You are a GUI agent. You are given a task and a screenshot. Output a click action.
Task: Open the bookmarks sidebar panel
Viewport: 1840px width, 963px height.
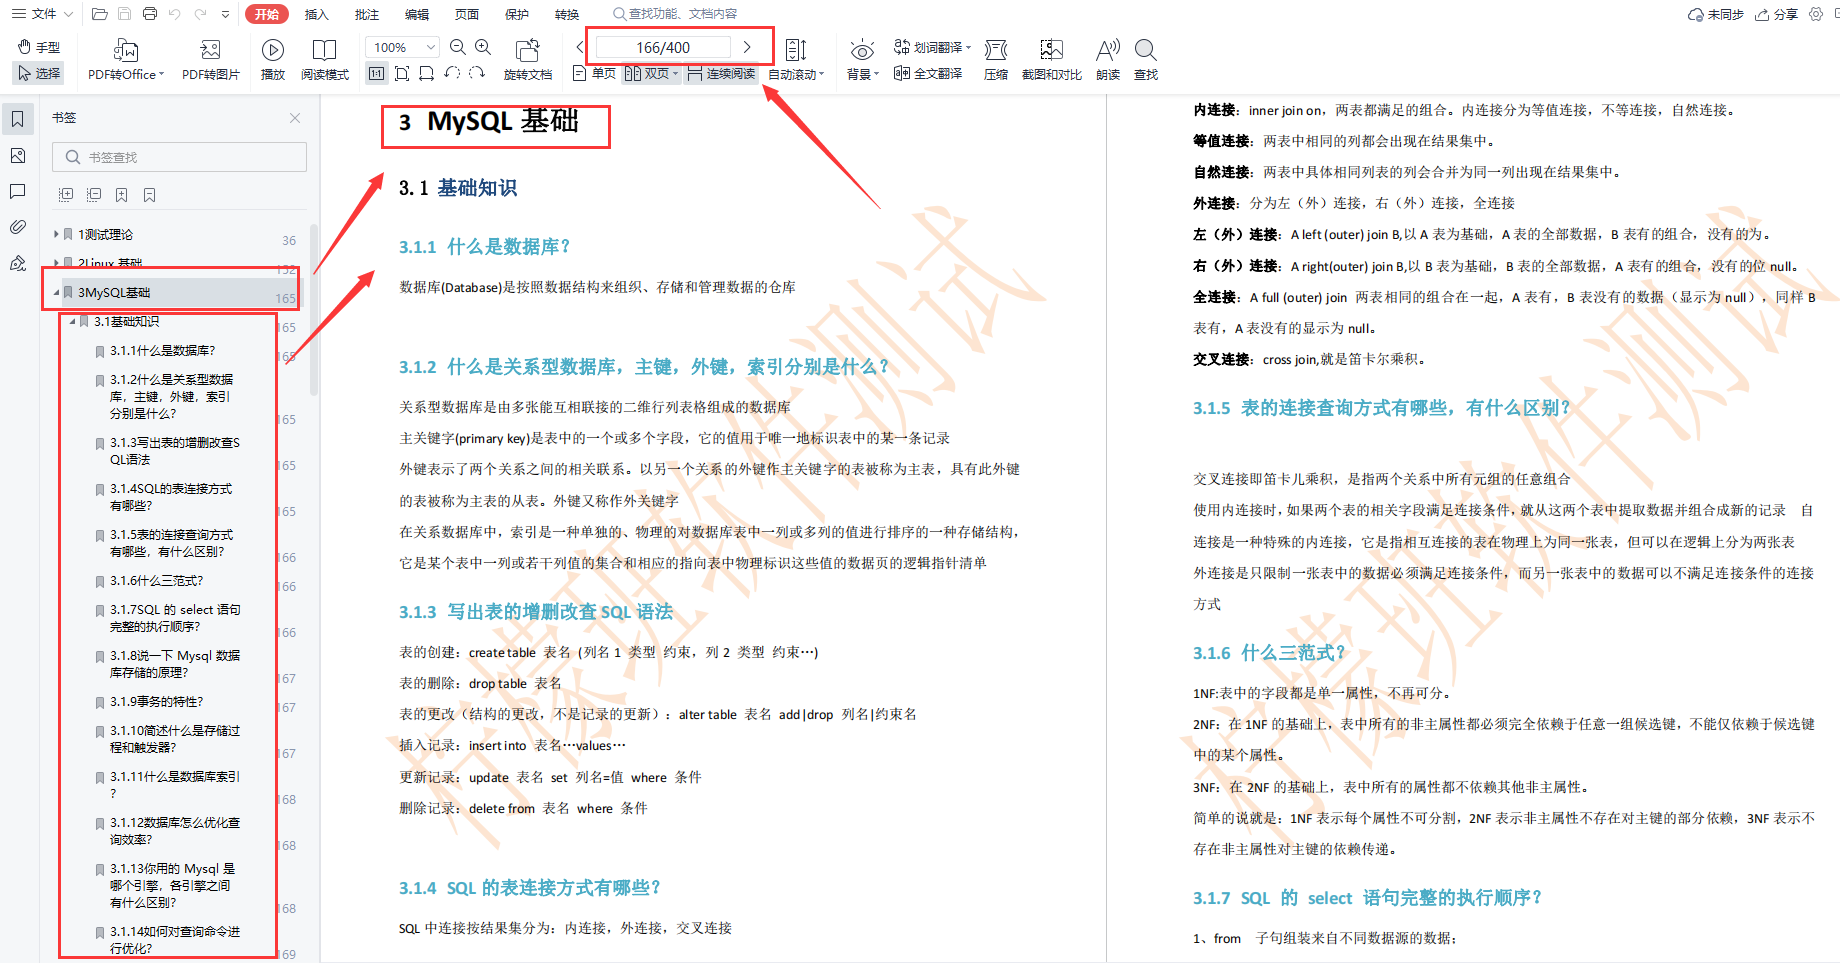[18, 120]
